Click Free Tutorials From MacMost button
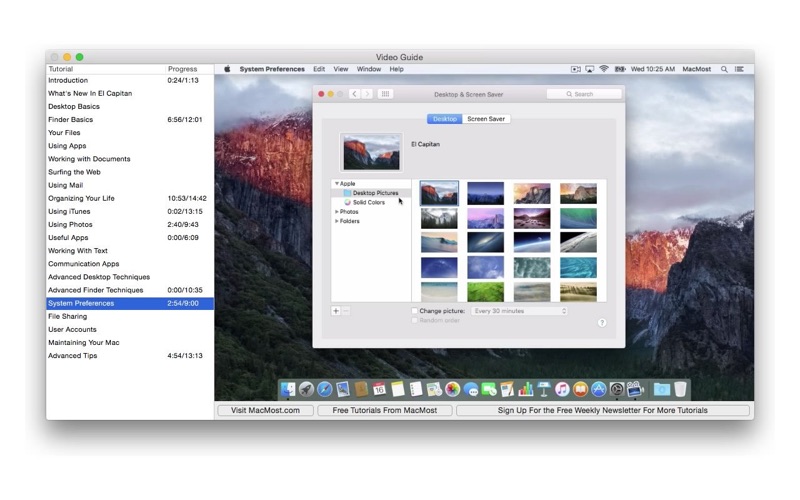The image size is (800, 500). [x=385, y=410]
